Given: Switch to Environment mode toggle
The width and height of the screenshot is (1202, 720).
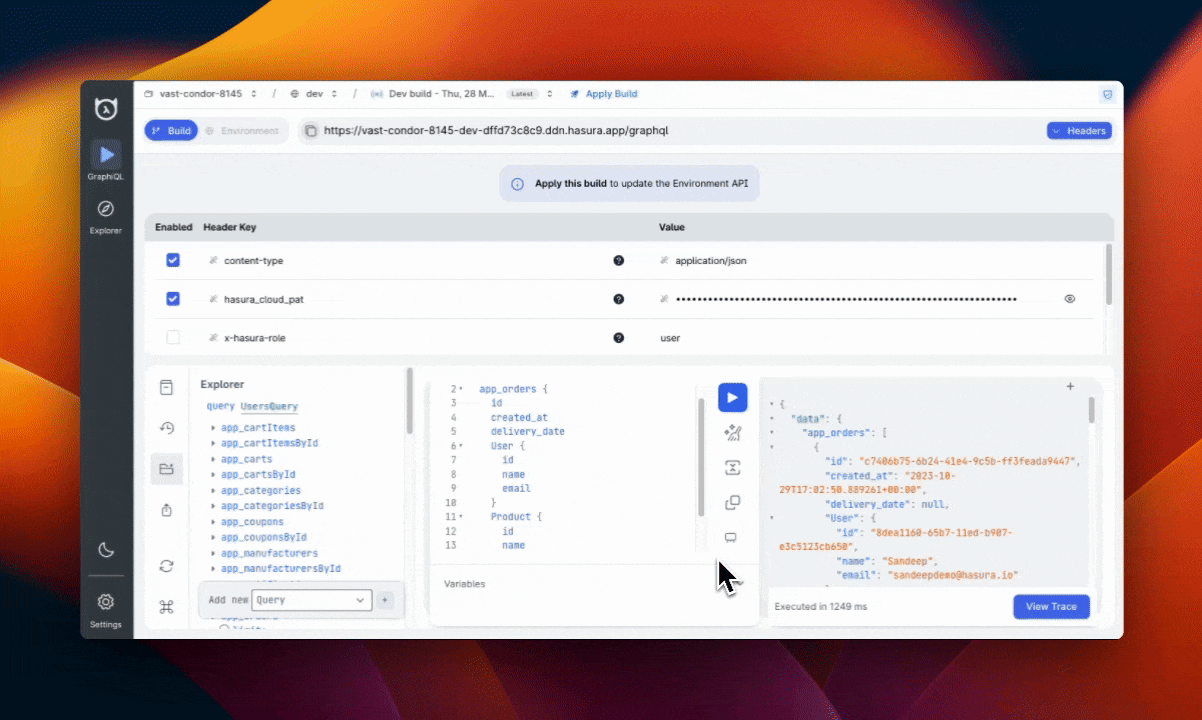Looking at the screenshot, I should 241,131.
